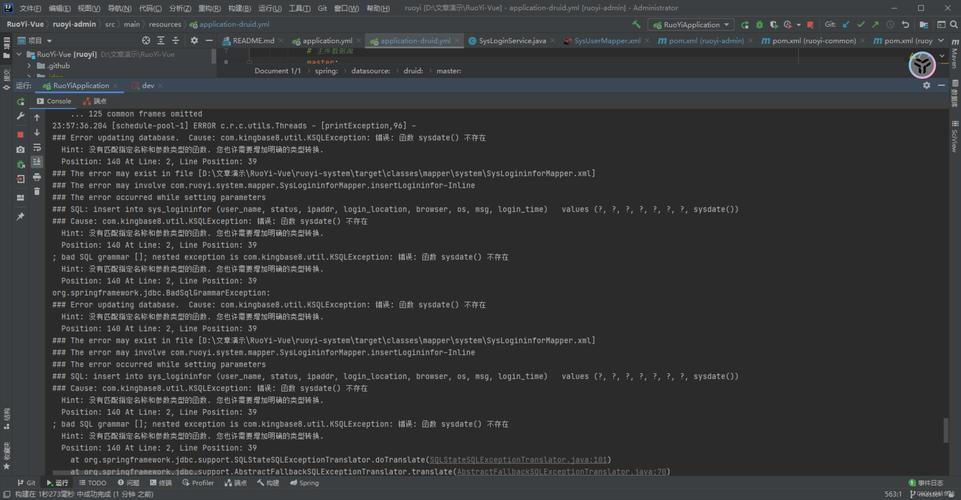Open the 帮助(H) menu
This screenshot has height=500, width=961.
coord(378,8)
